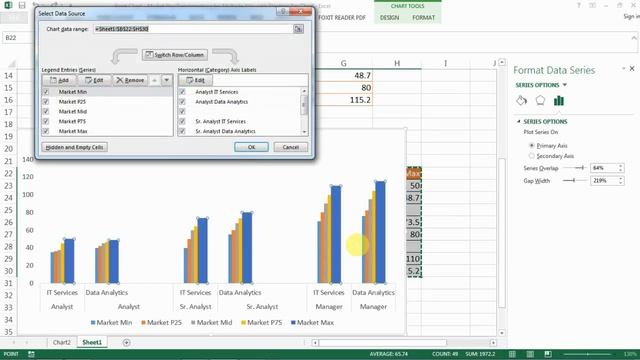Click Sign in at top right
This screenshot has height=360, width=640.
click(x=631, y=16)
